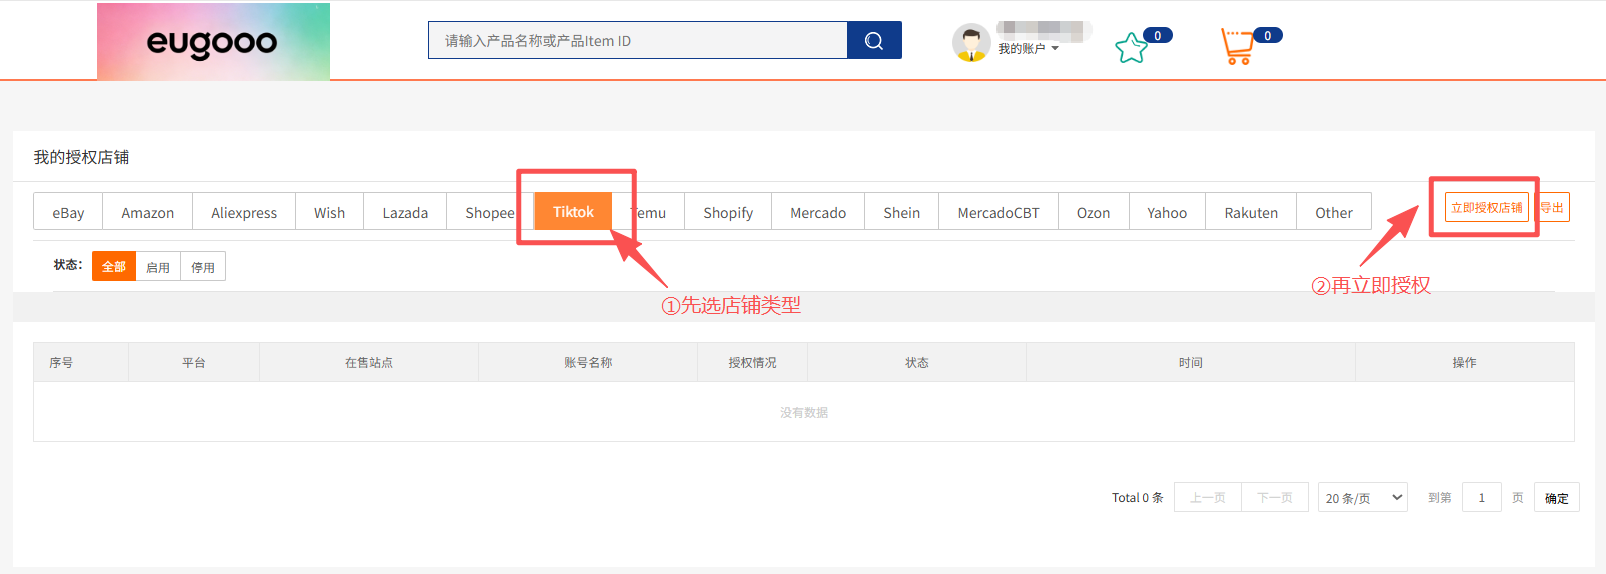1606x574 pixels.
Task: Click the 立即授权店铺 button
Action: coord(1486,207)
